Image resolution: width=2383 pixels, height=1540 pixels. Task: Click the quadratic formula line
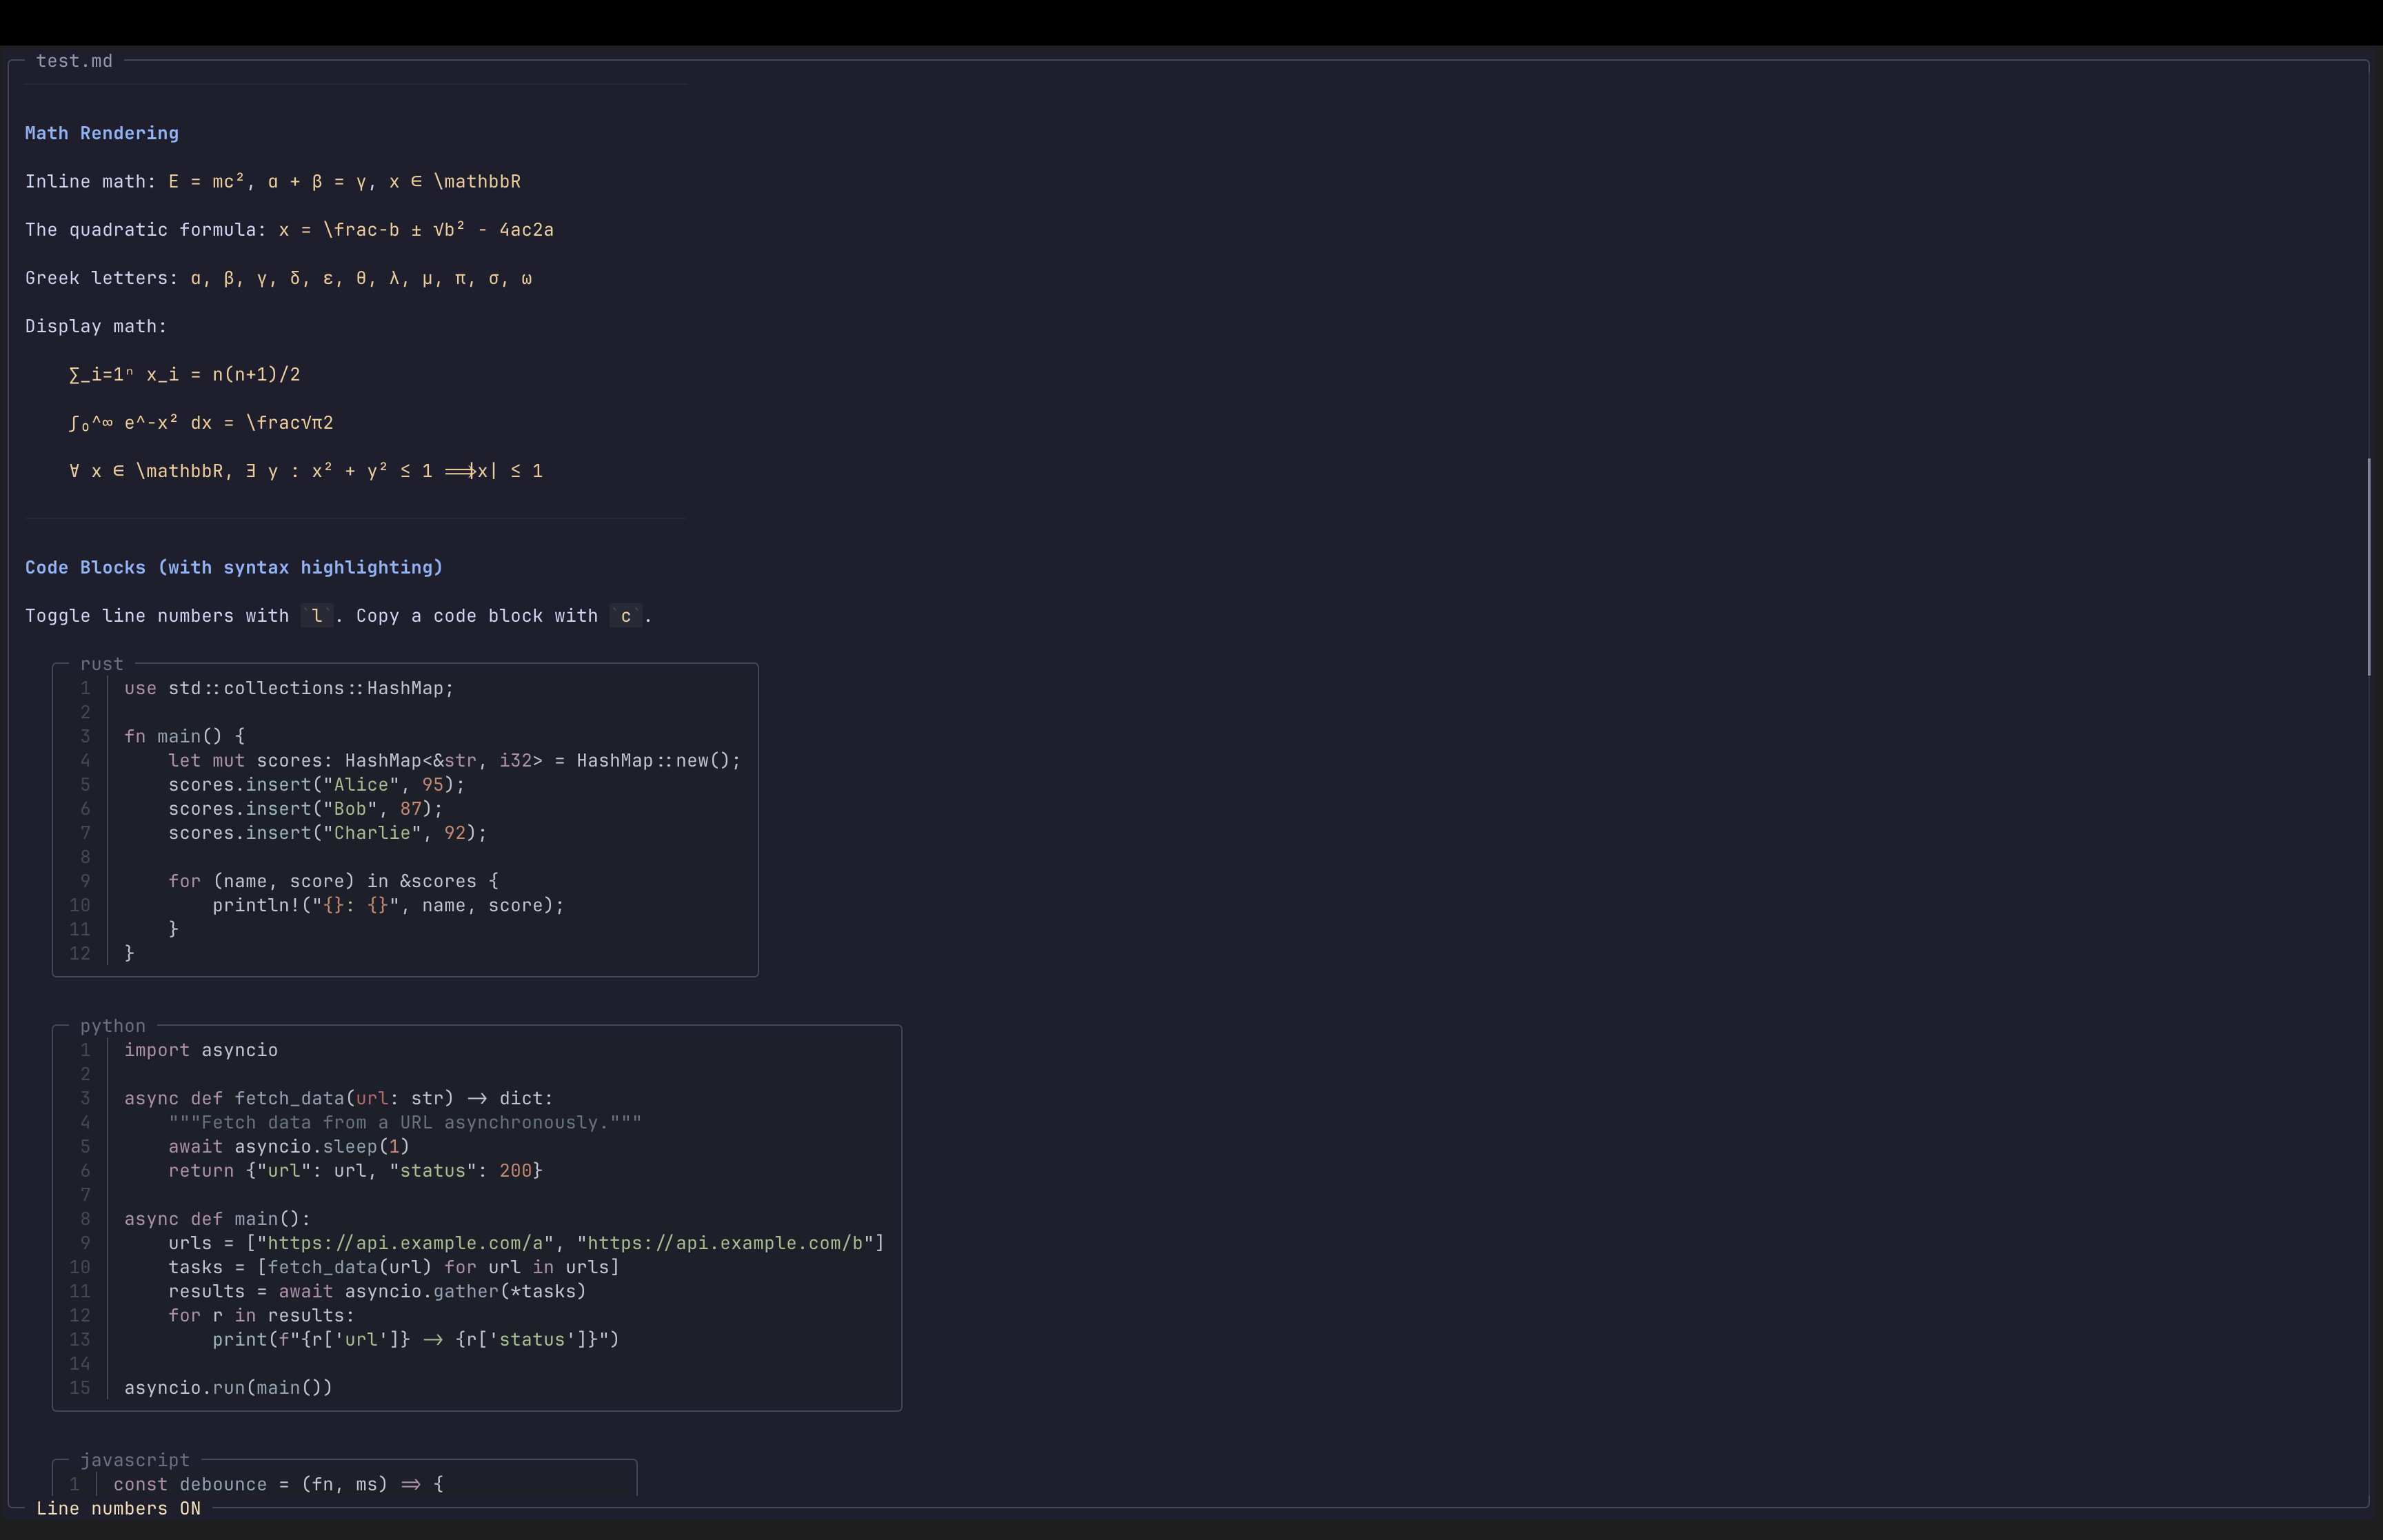289,230
